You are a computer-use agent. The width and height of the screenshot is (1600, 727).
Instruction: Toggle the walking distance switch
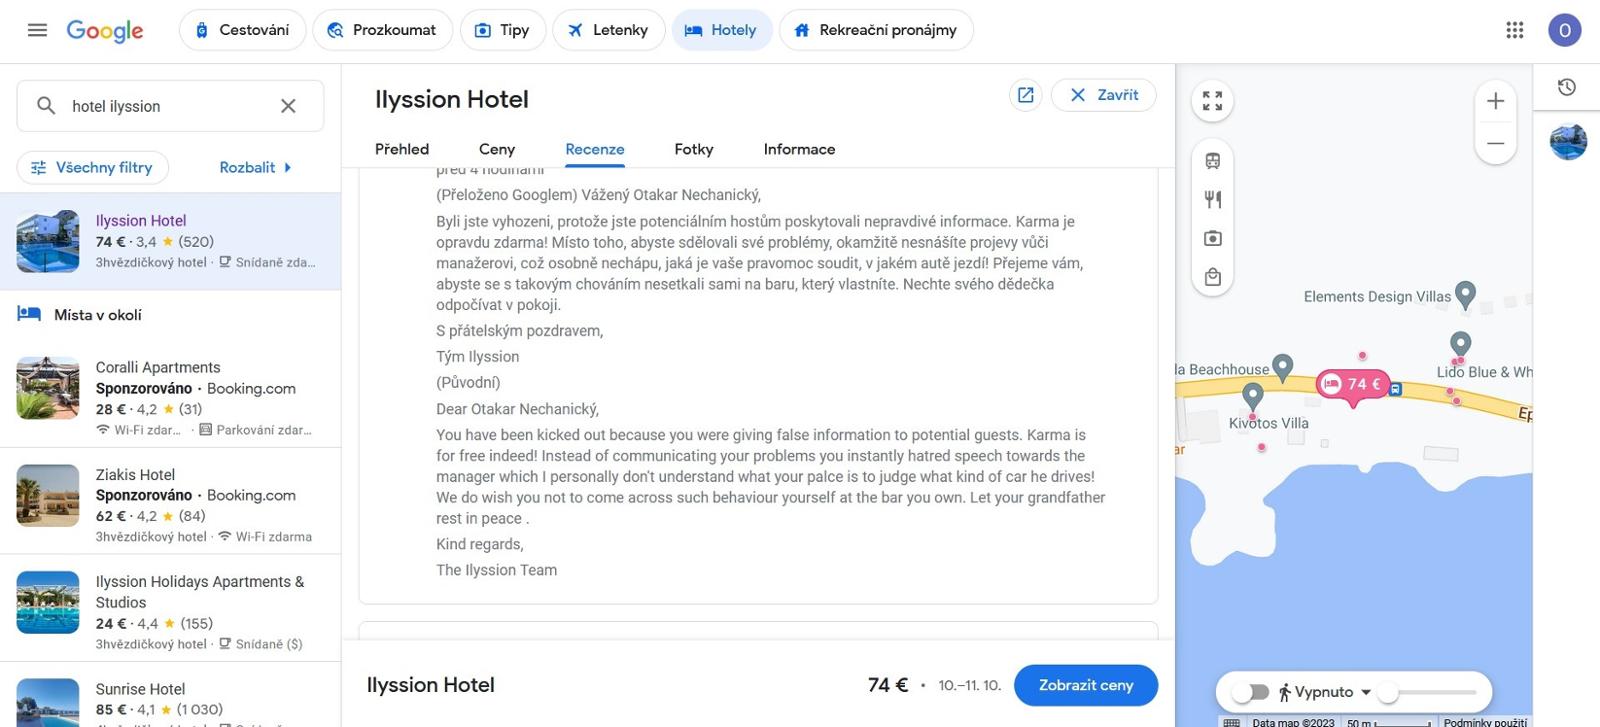point(1250,692)
